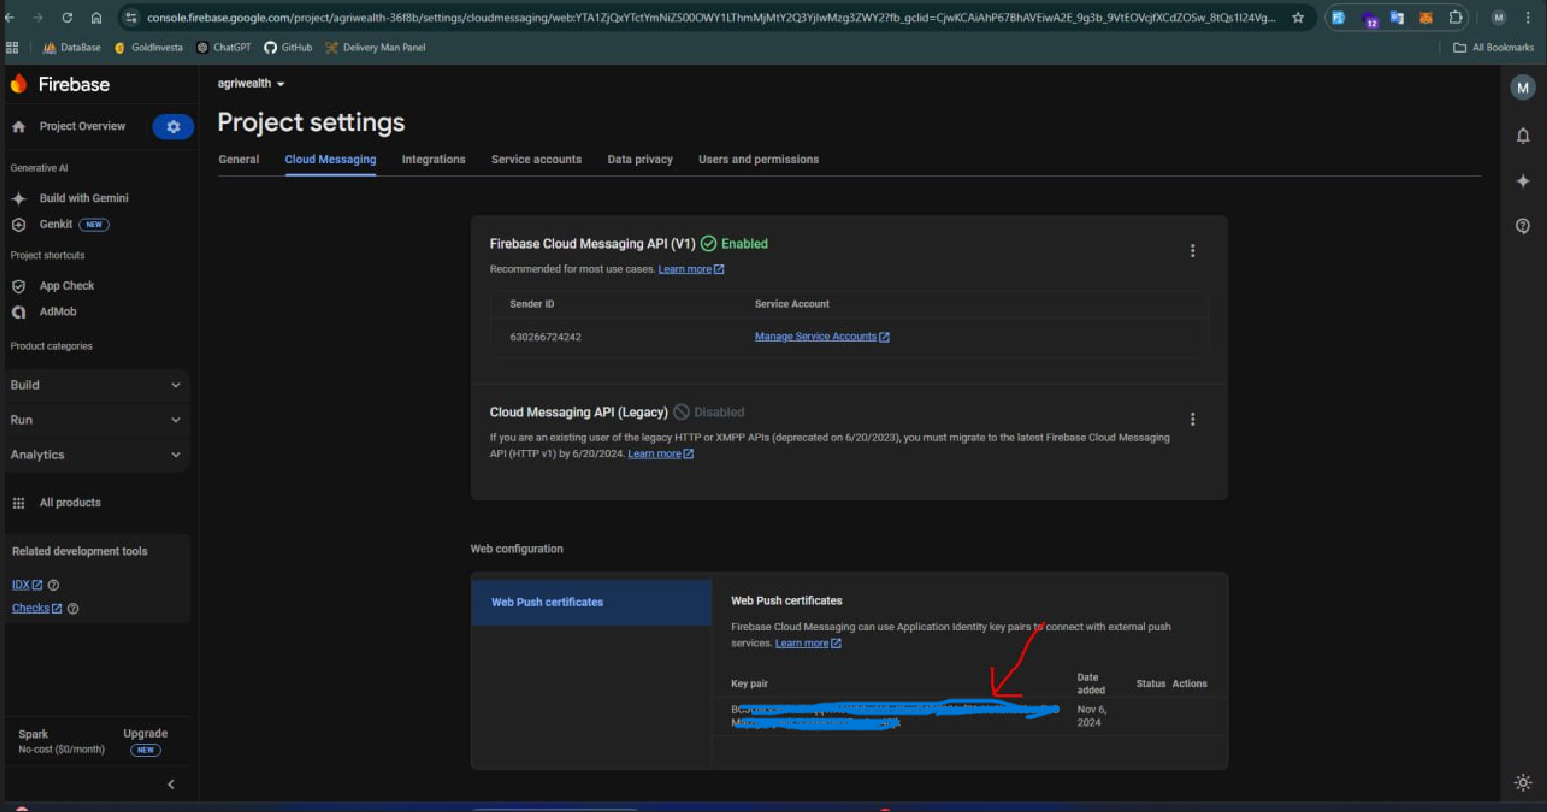Open the Users and permissions tab

(x=758, y=159)
